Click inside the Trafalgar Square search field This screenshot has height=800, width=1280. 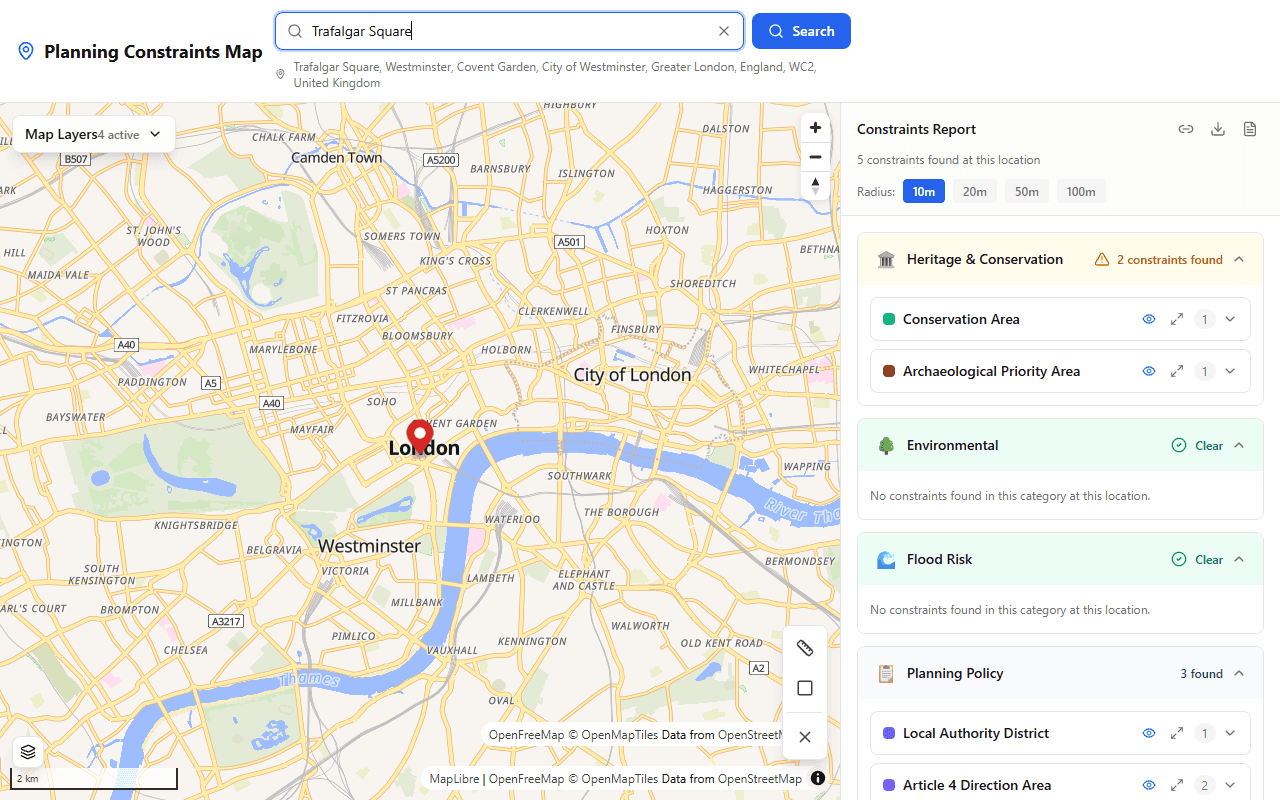(x=450, y=31)
